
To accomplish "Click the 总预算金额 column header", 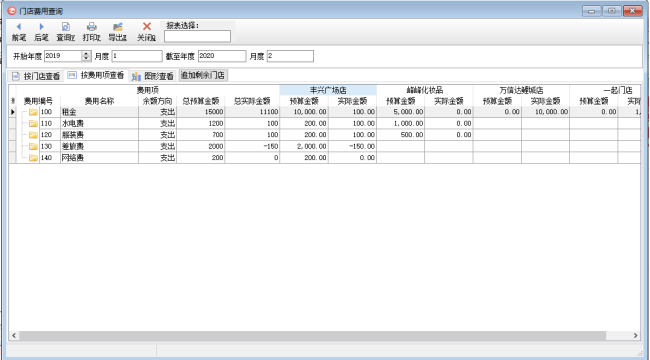I will click(201, 101).
